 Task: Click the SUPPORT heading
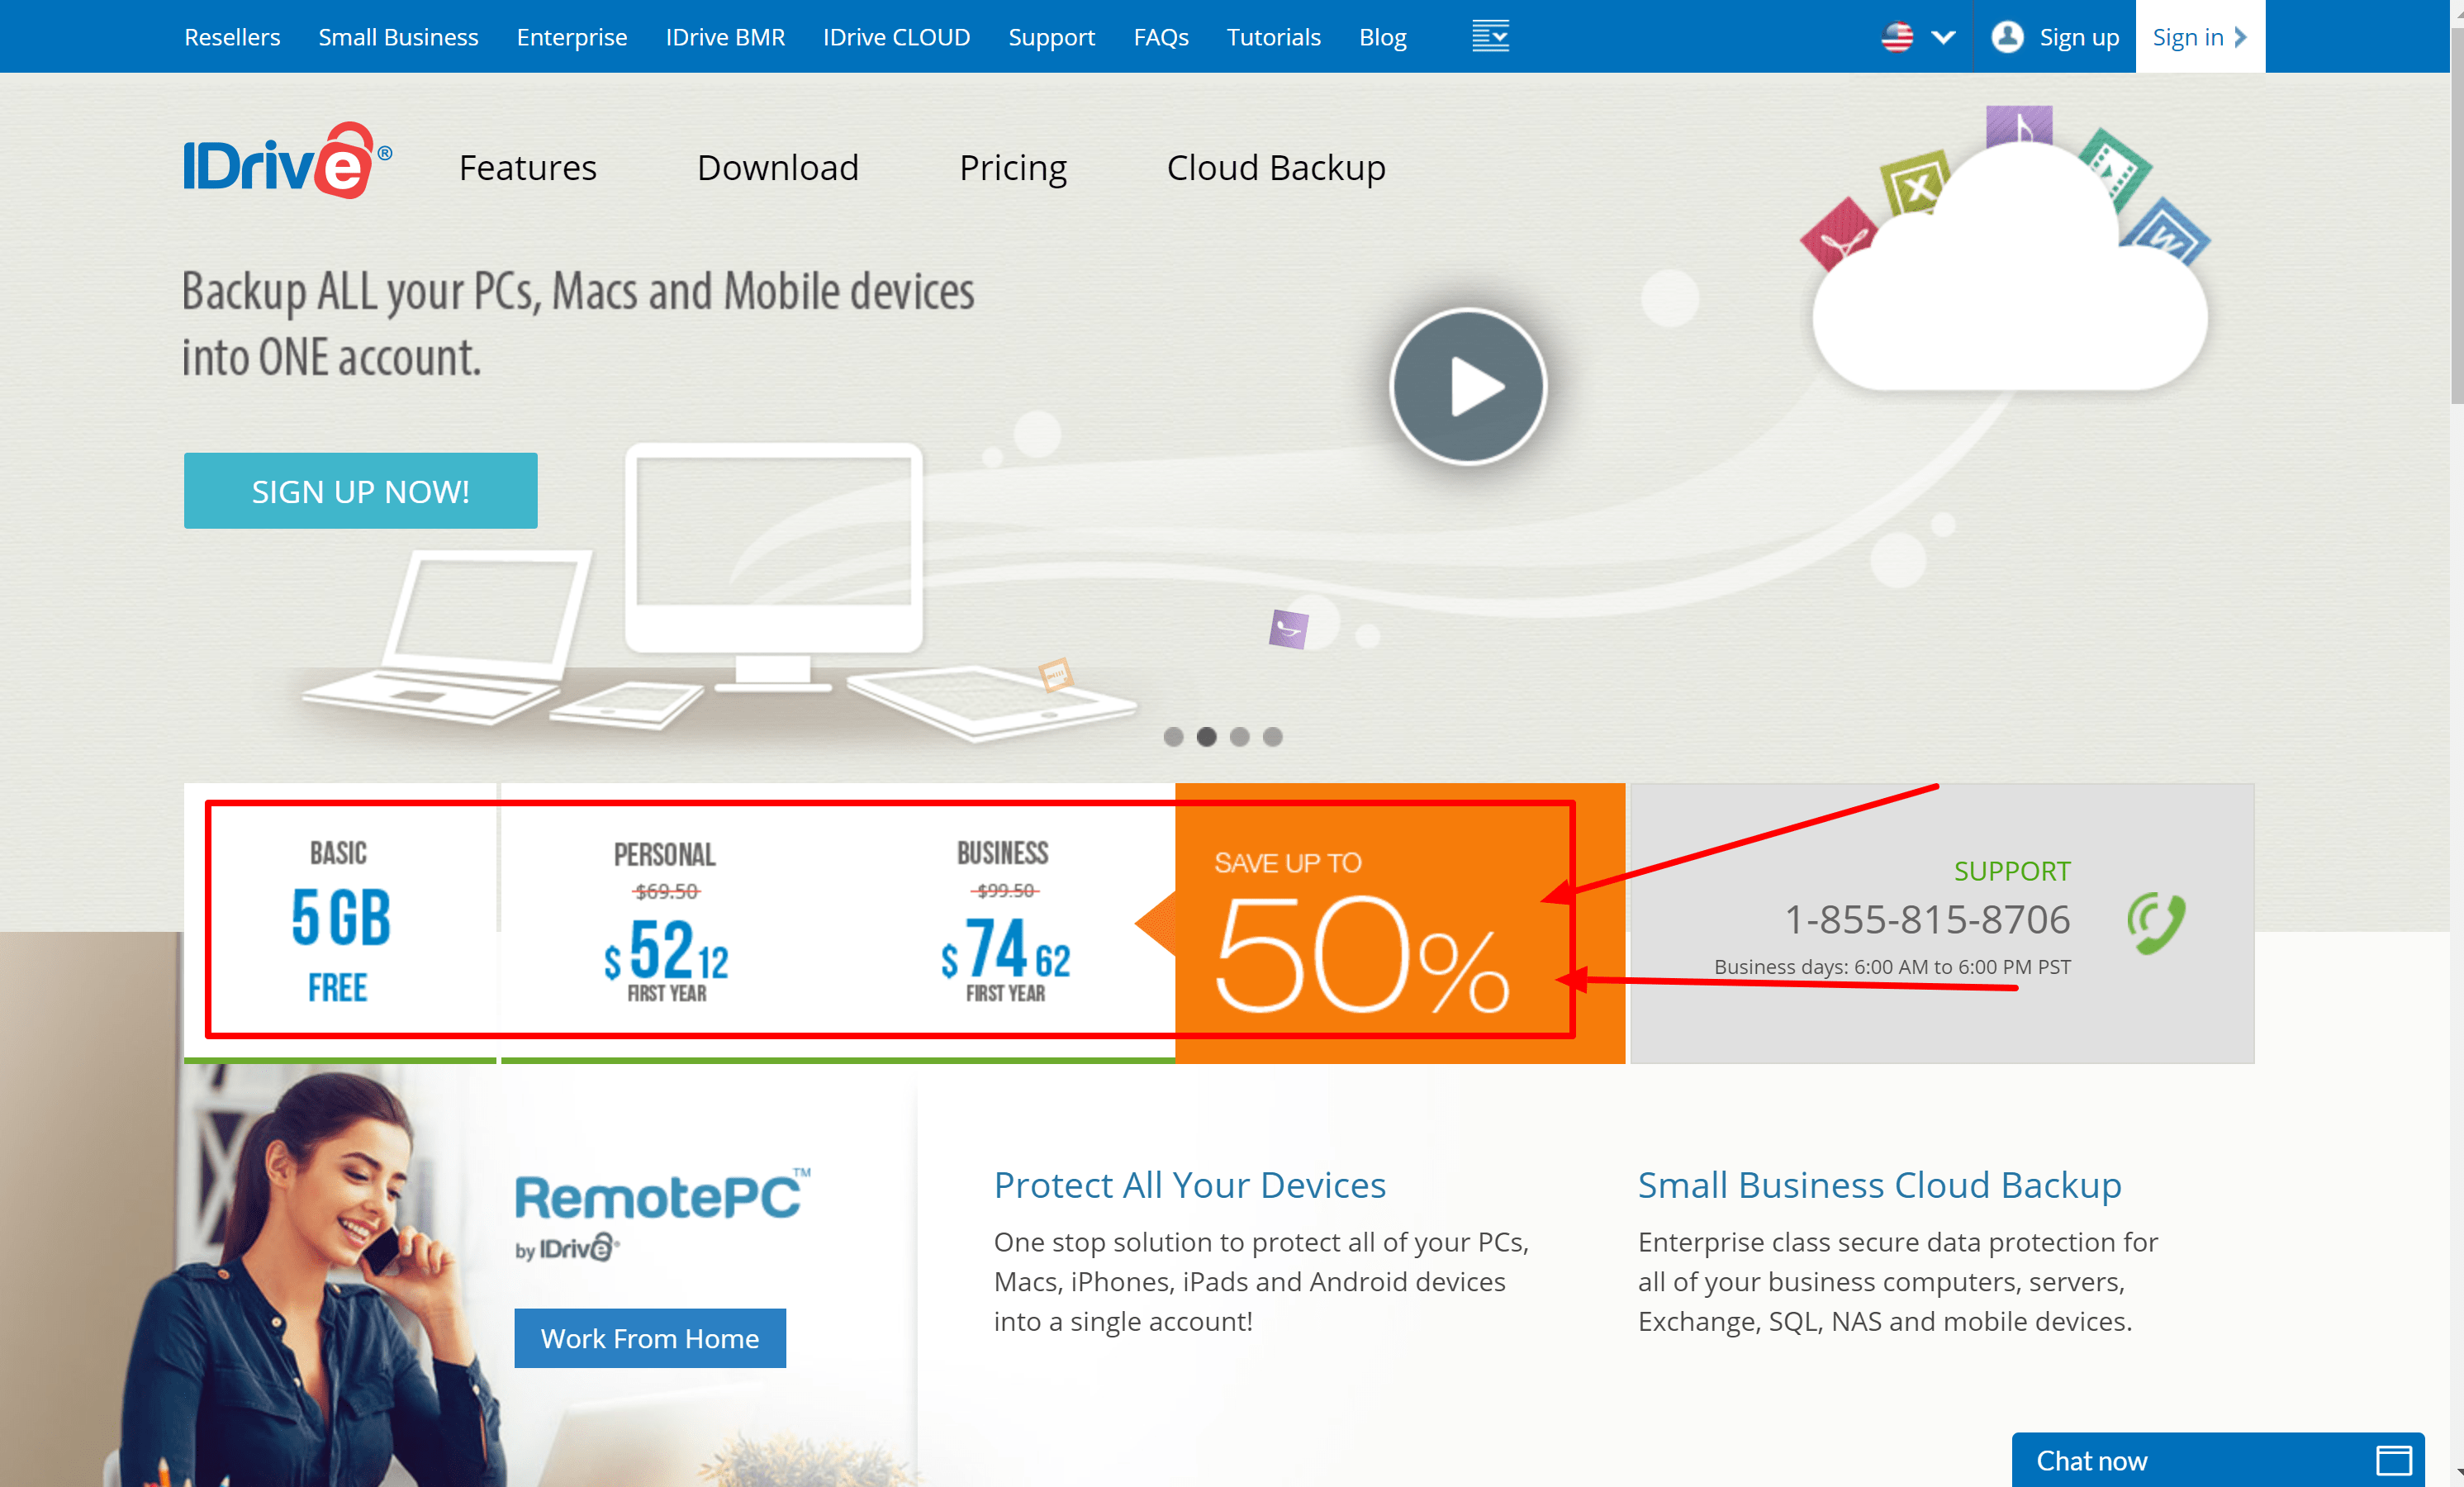tap(2011, 871)
